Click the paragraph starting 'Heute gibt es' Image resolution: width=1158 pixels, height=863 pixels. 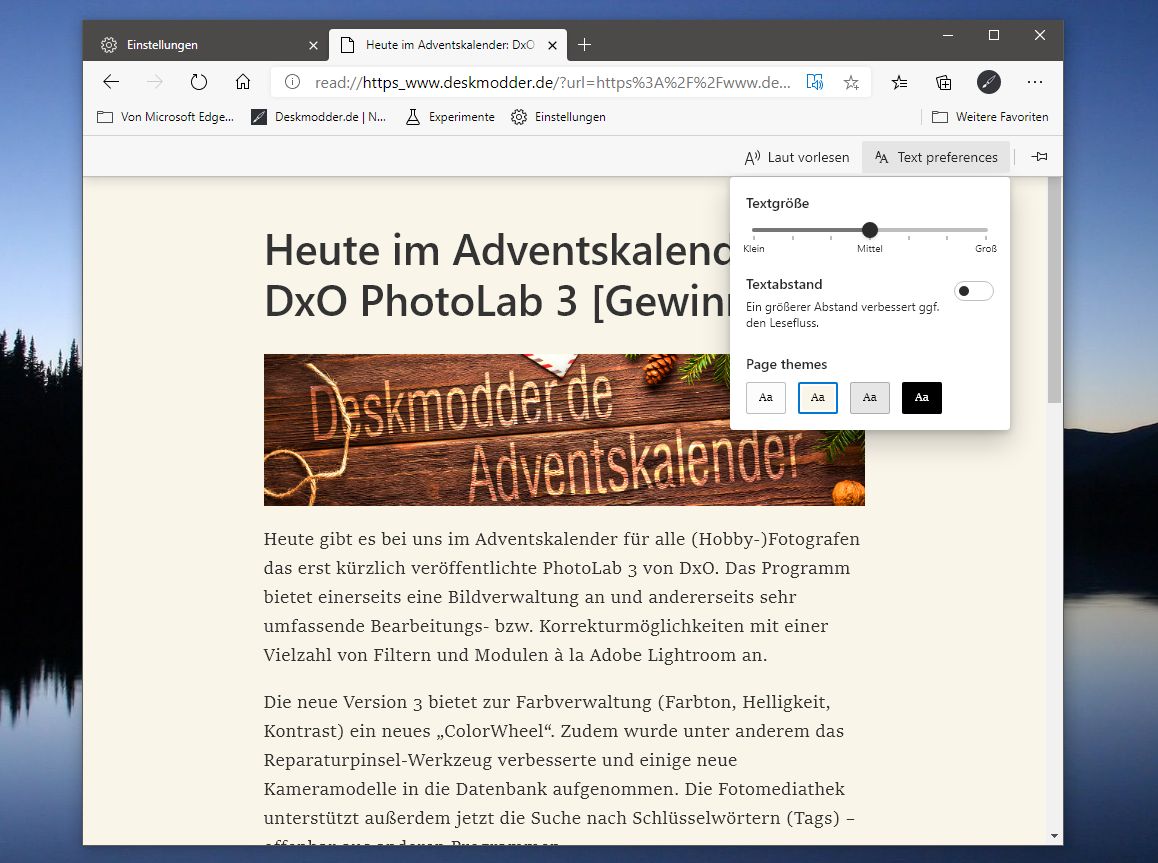click(562, 596)
